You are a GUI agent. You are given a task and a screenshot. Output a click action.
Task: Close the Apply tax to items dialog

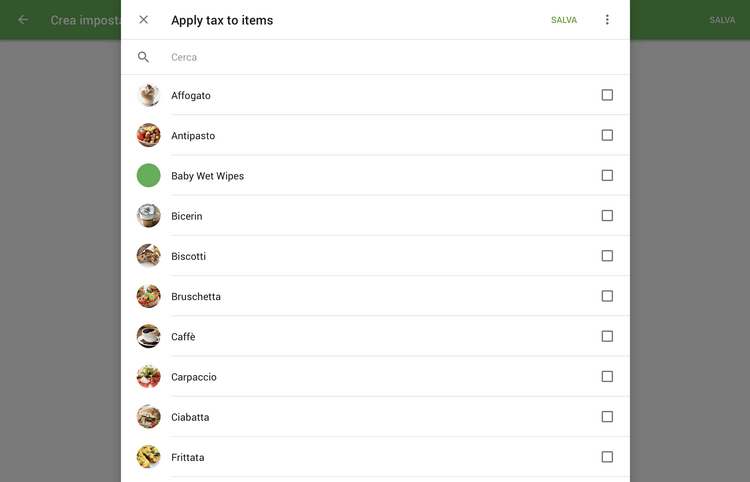point(144,20)
